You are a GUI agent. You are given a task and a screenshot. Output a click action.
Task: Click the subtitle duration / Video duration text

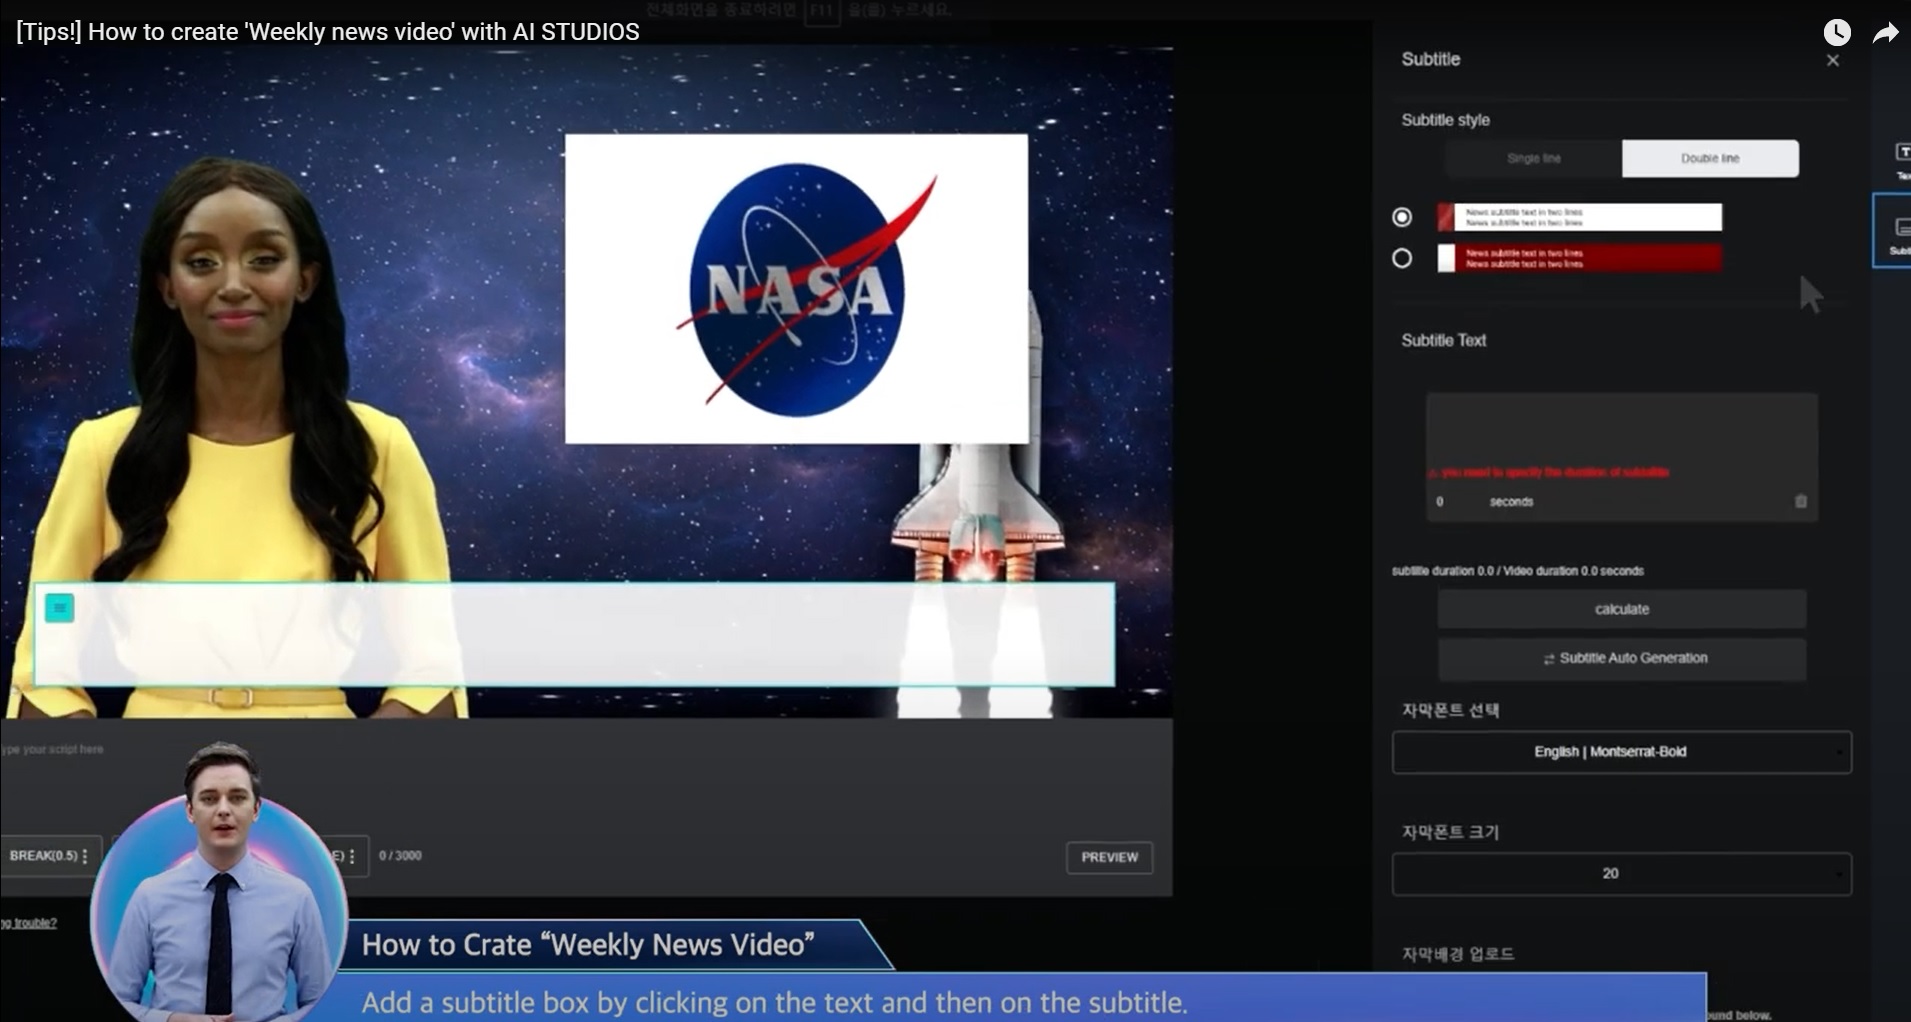point(1518,571)
